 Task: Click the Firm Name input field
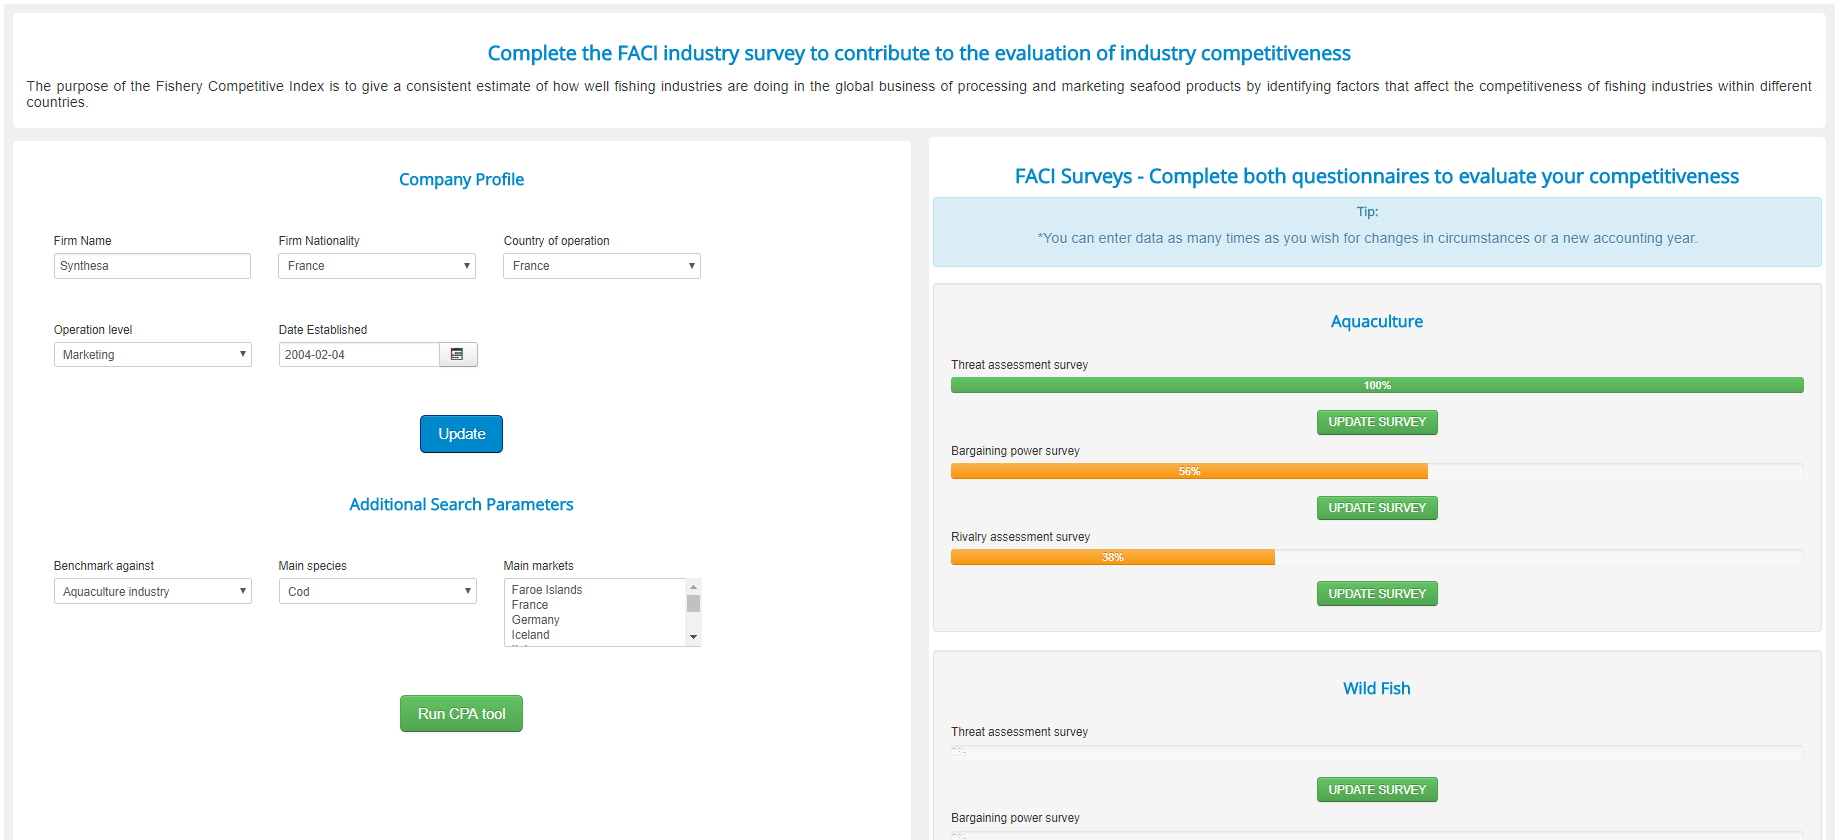pyautogui.click(x=152, y=266)
